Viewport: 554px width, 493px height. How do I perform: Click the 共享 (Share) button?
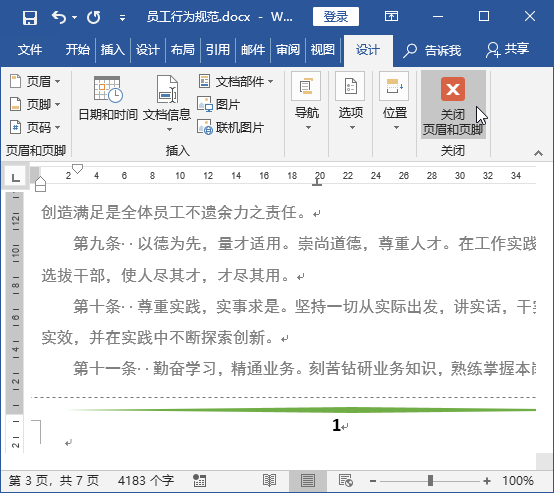tap(508, 49)
